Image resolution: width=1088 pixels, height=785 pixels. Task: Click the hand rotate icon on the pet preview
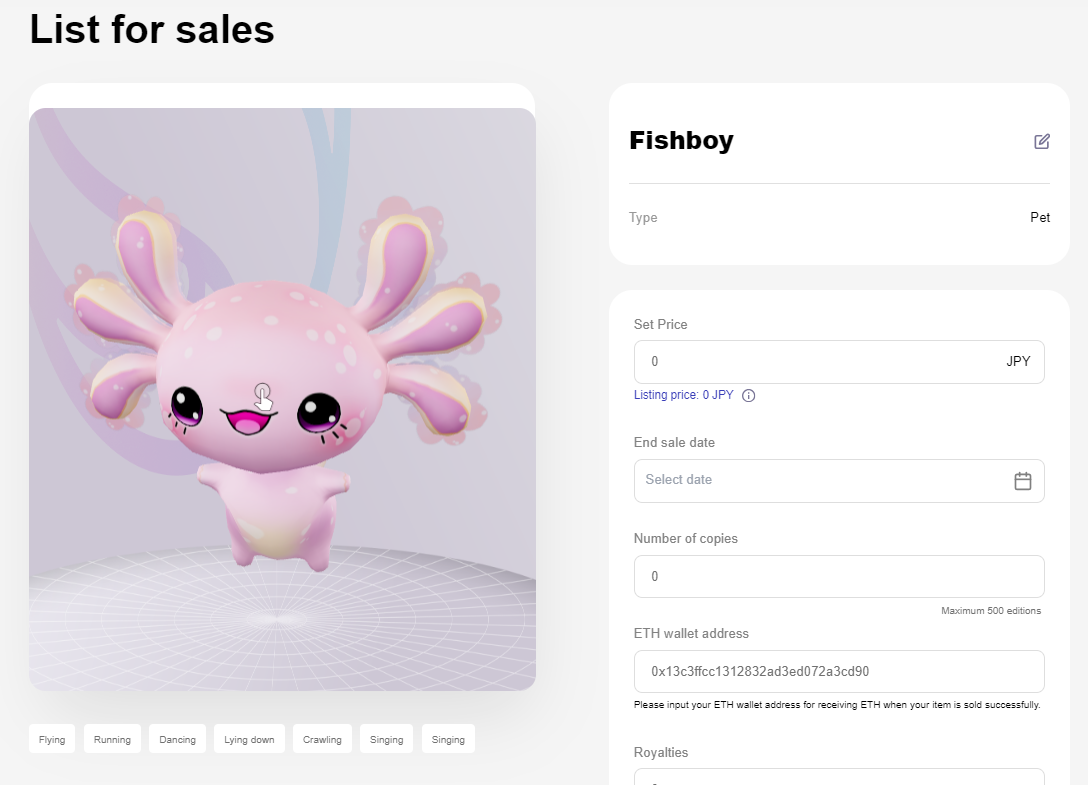tap(263, 396)
